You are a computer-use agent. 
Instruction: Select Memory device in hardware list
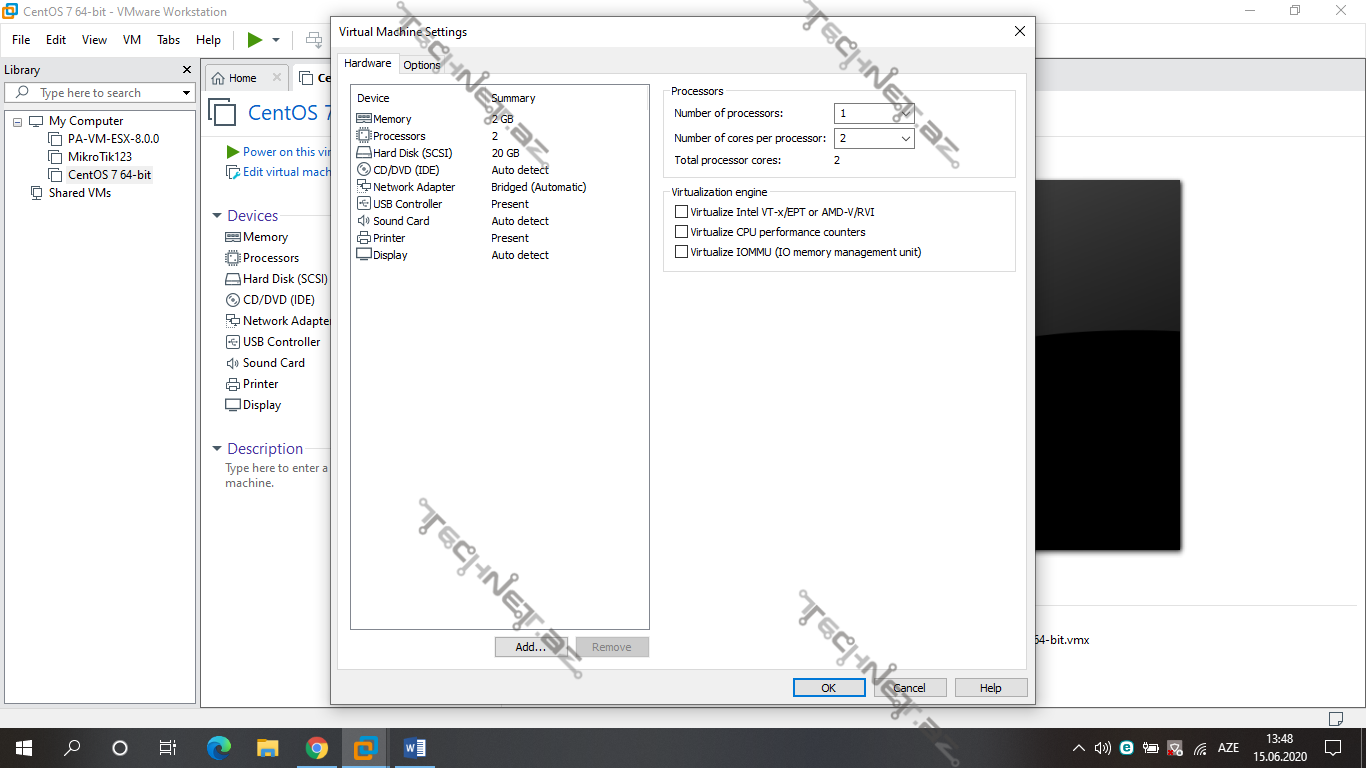392,119
